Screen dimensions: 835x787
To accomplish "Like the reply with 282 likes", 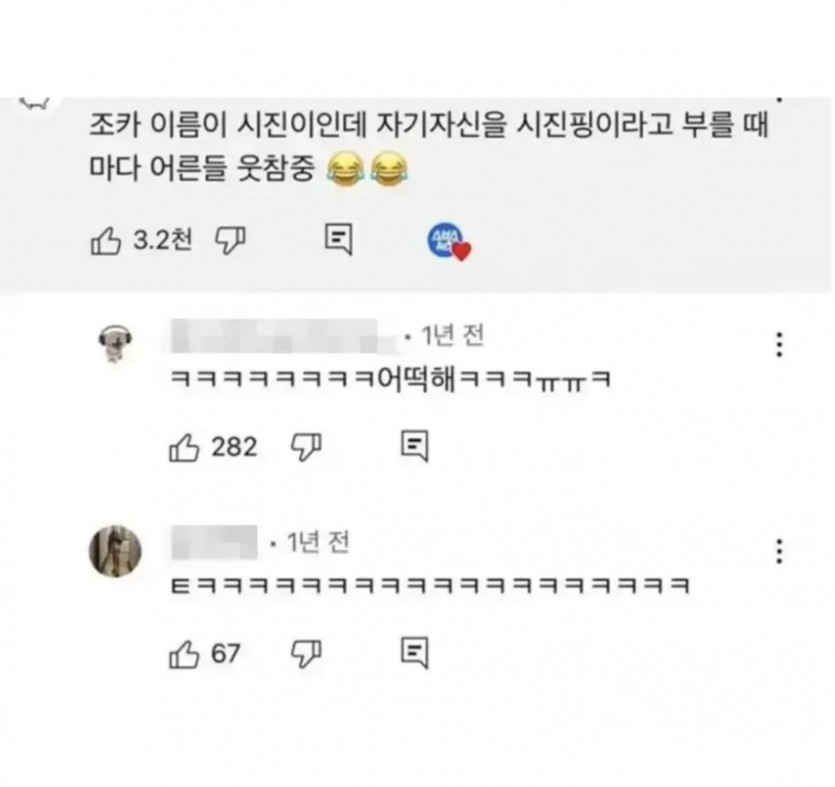I will pyautogui.click(x=184, y=447).
